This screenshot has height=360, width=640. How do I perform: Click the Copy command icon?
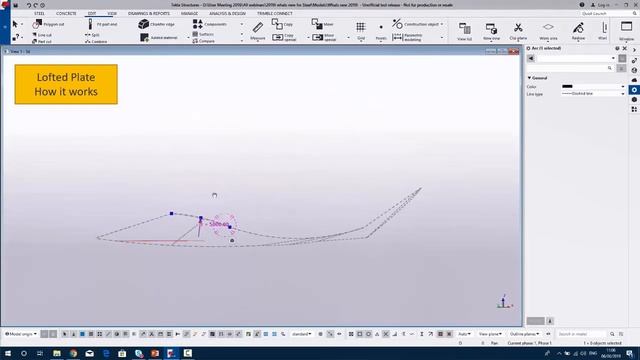277,24
